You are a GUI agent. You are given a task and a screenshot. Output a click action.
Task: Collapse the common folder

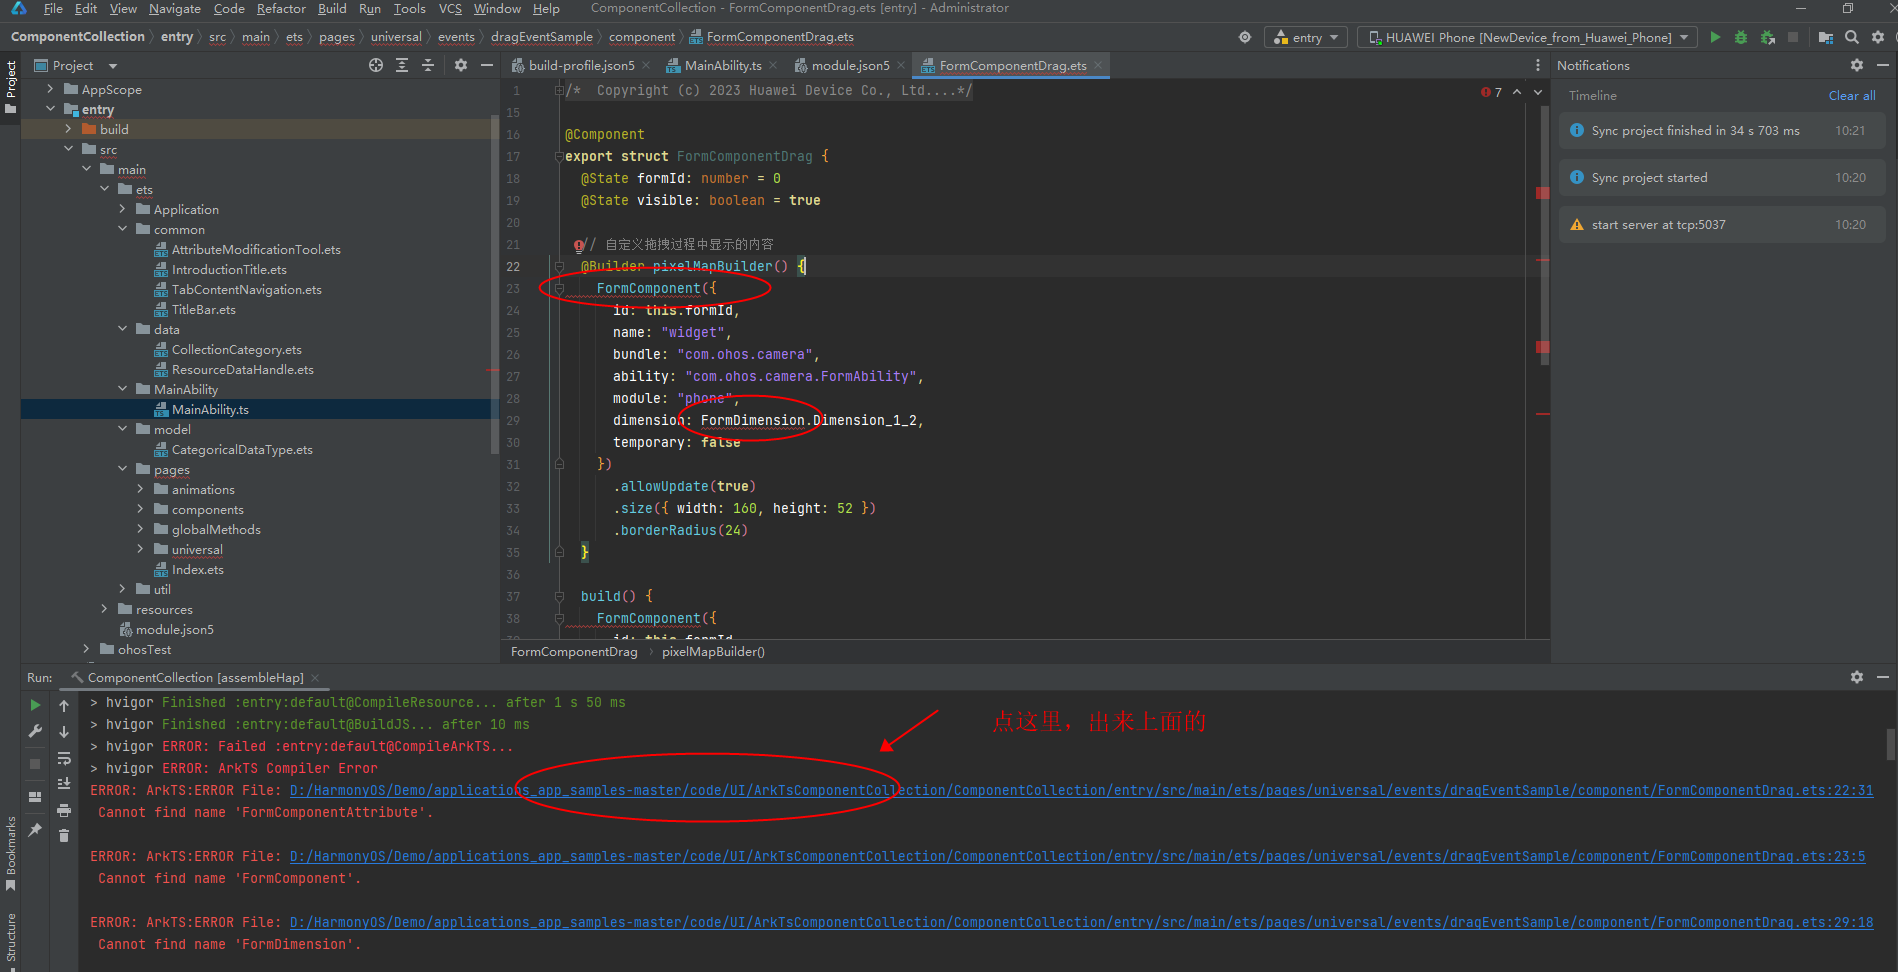tap(122, 229)
